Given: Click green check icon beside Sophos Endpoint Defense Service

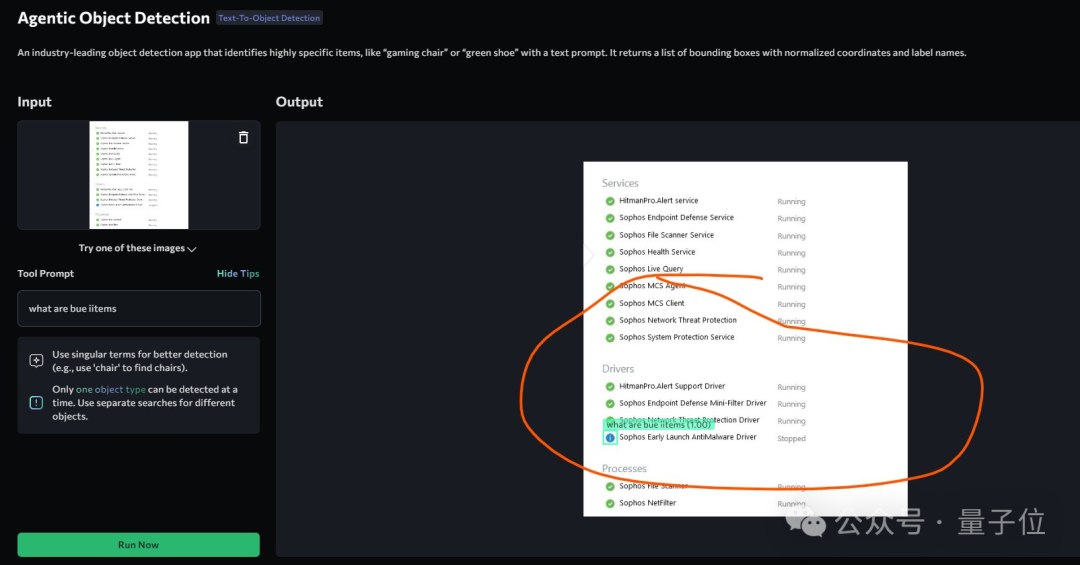Looking at the screenshot, I should (610, 218).
